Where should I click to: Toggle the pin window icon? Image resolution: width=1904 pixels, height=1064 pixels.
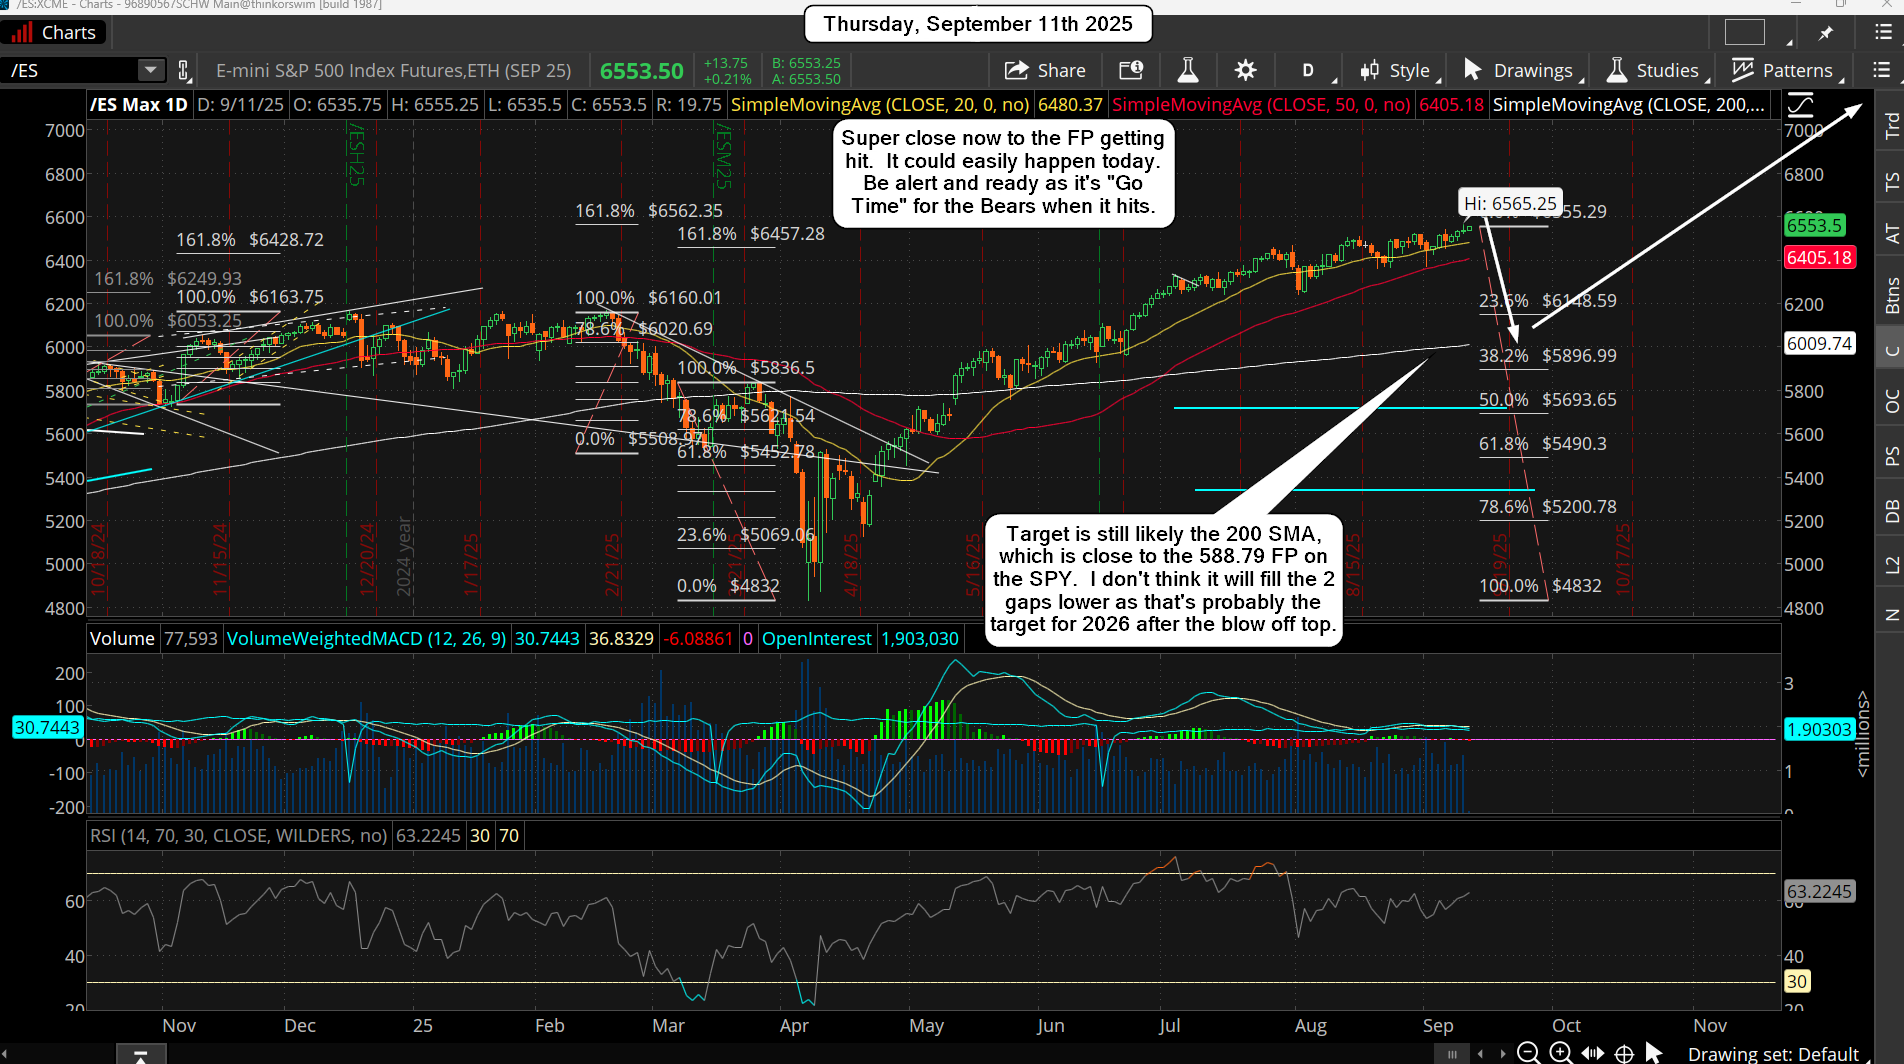click(x=1826, y=33)
